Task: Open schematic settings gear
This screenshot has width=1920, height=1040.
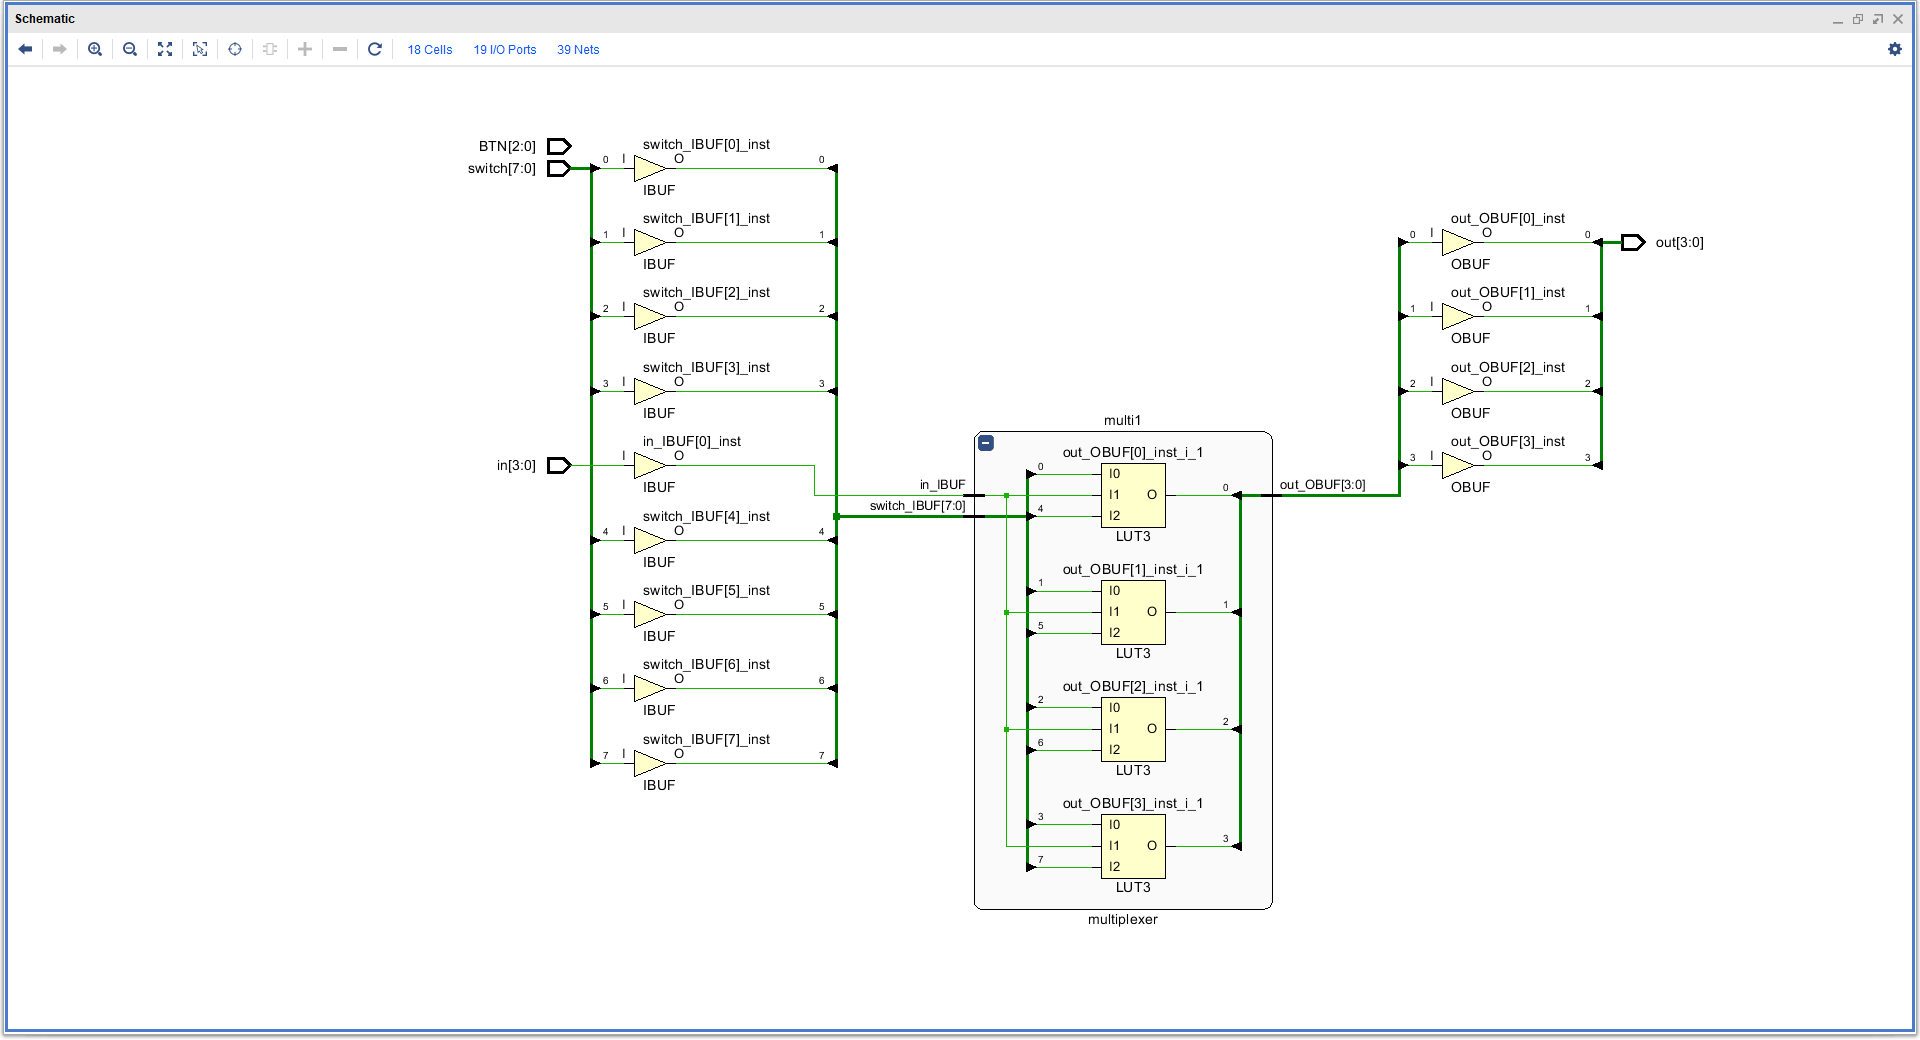Action: [x=1895, y=49]
